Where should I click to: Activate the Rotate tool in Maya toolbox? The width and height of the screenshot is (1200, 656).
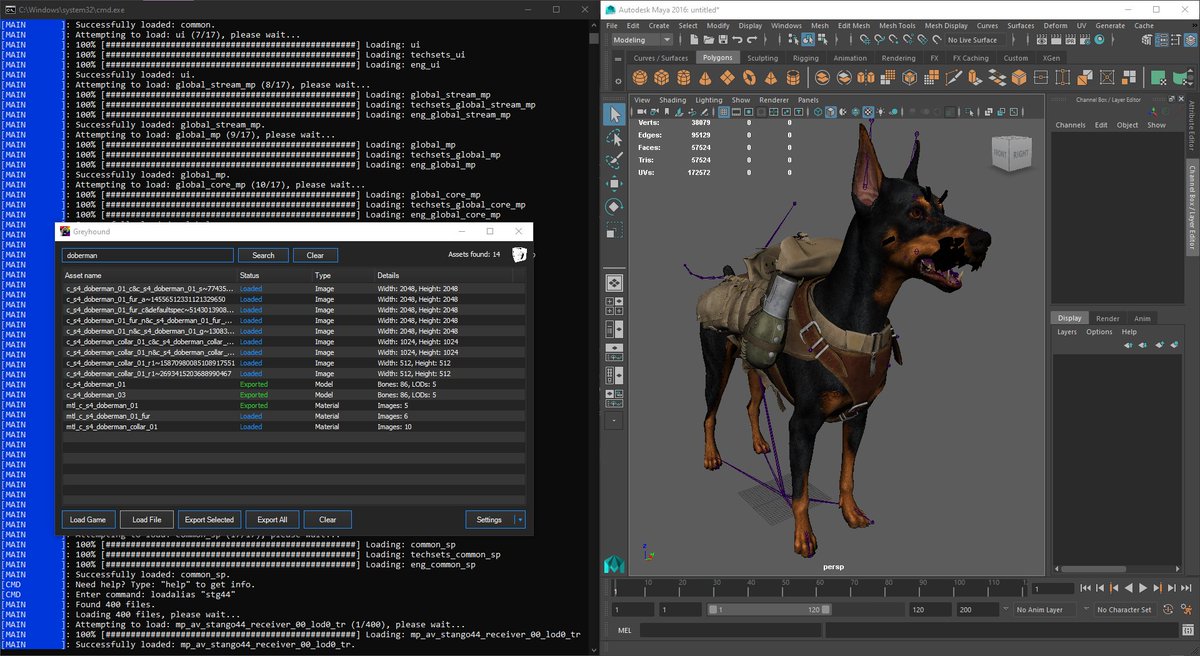coord(614,206)
